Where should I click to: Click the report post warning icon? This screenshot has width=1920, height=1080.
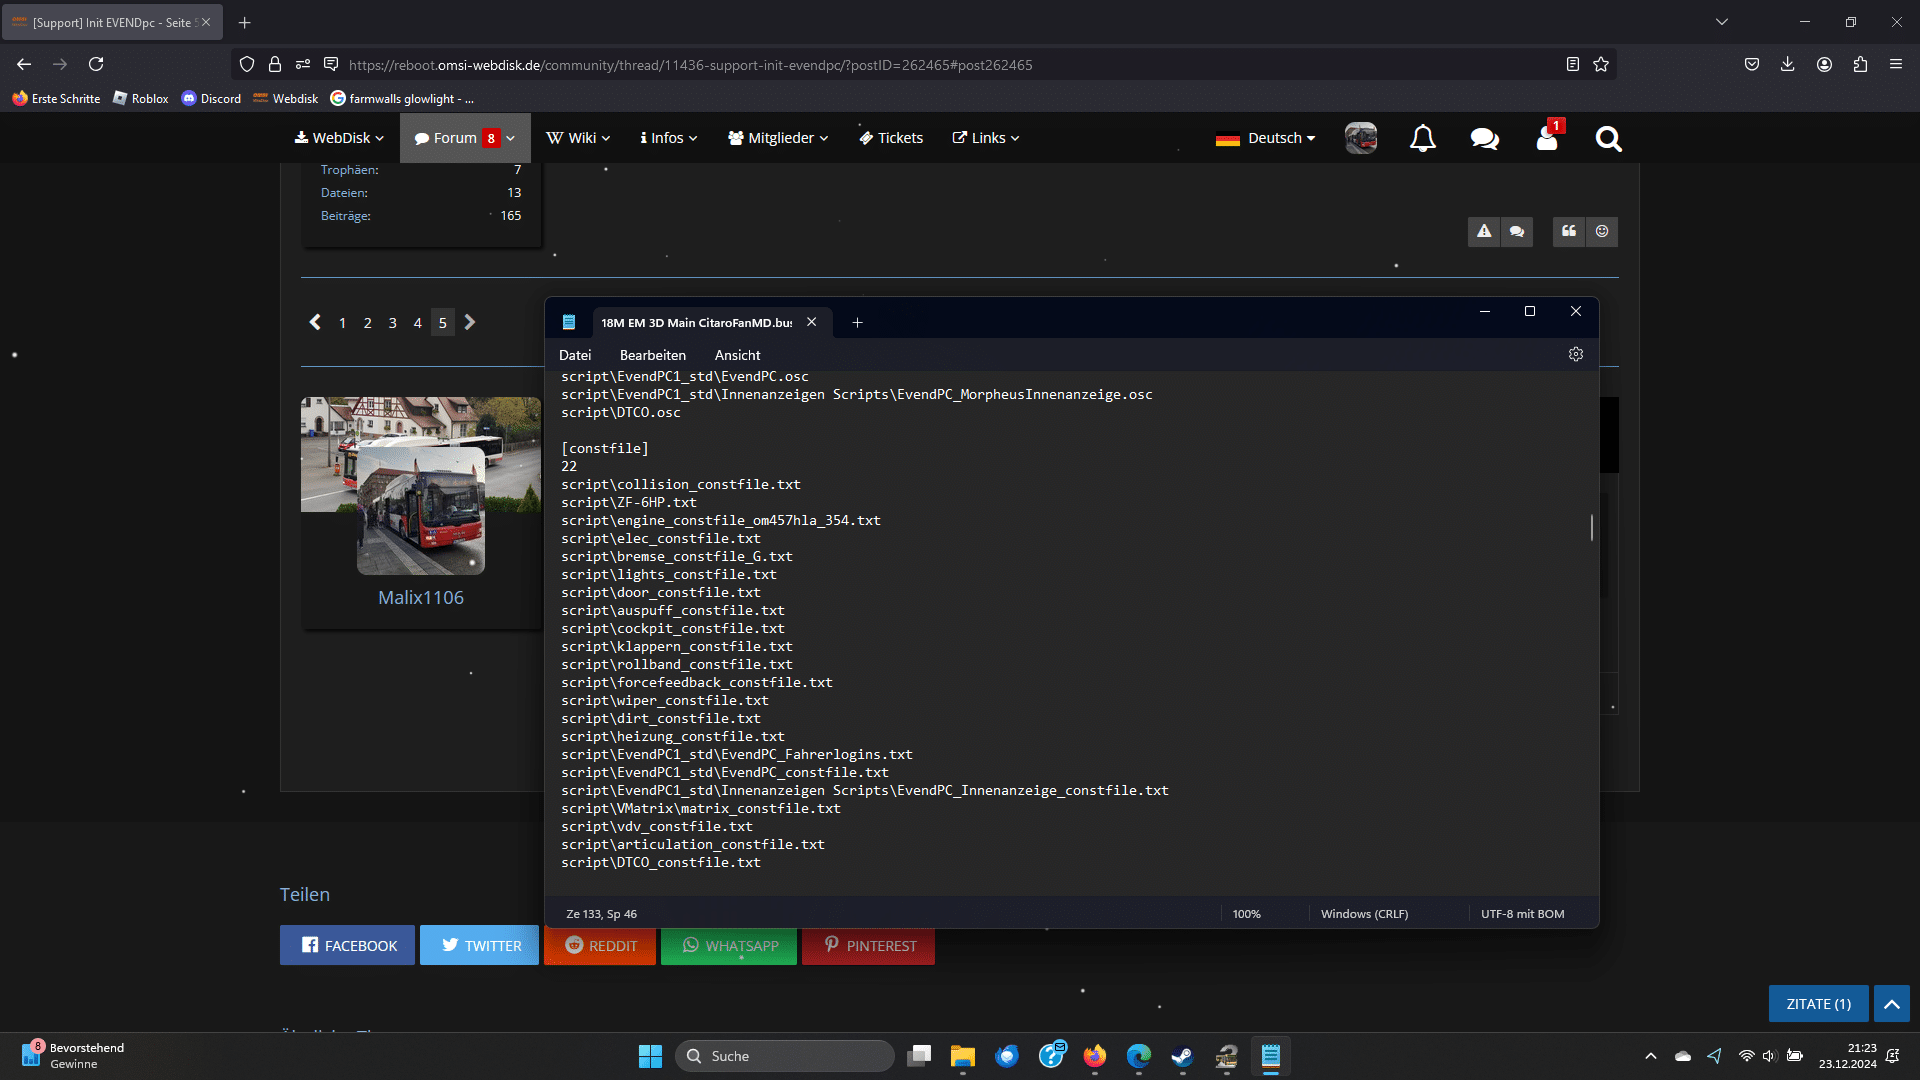tap(1484, 231)
